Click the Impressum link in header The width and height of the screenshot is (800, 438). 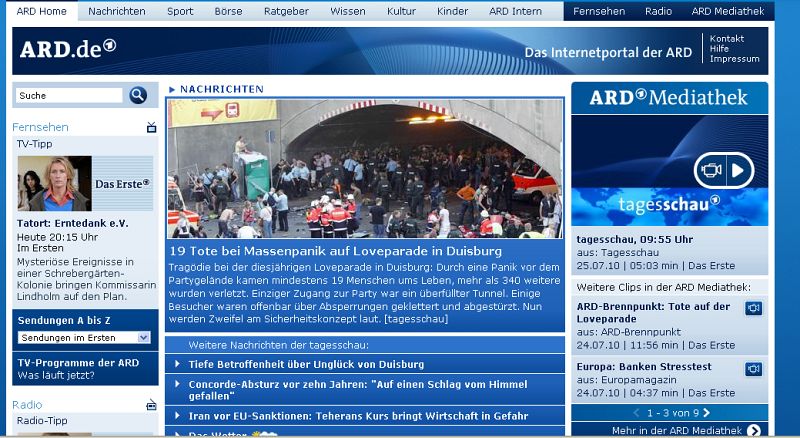(x=733, y=59)
